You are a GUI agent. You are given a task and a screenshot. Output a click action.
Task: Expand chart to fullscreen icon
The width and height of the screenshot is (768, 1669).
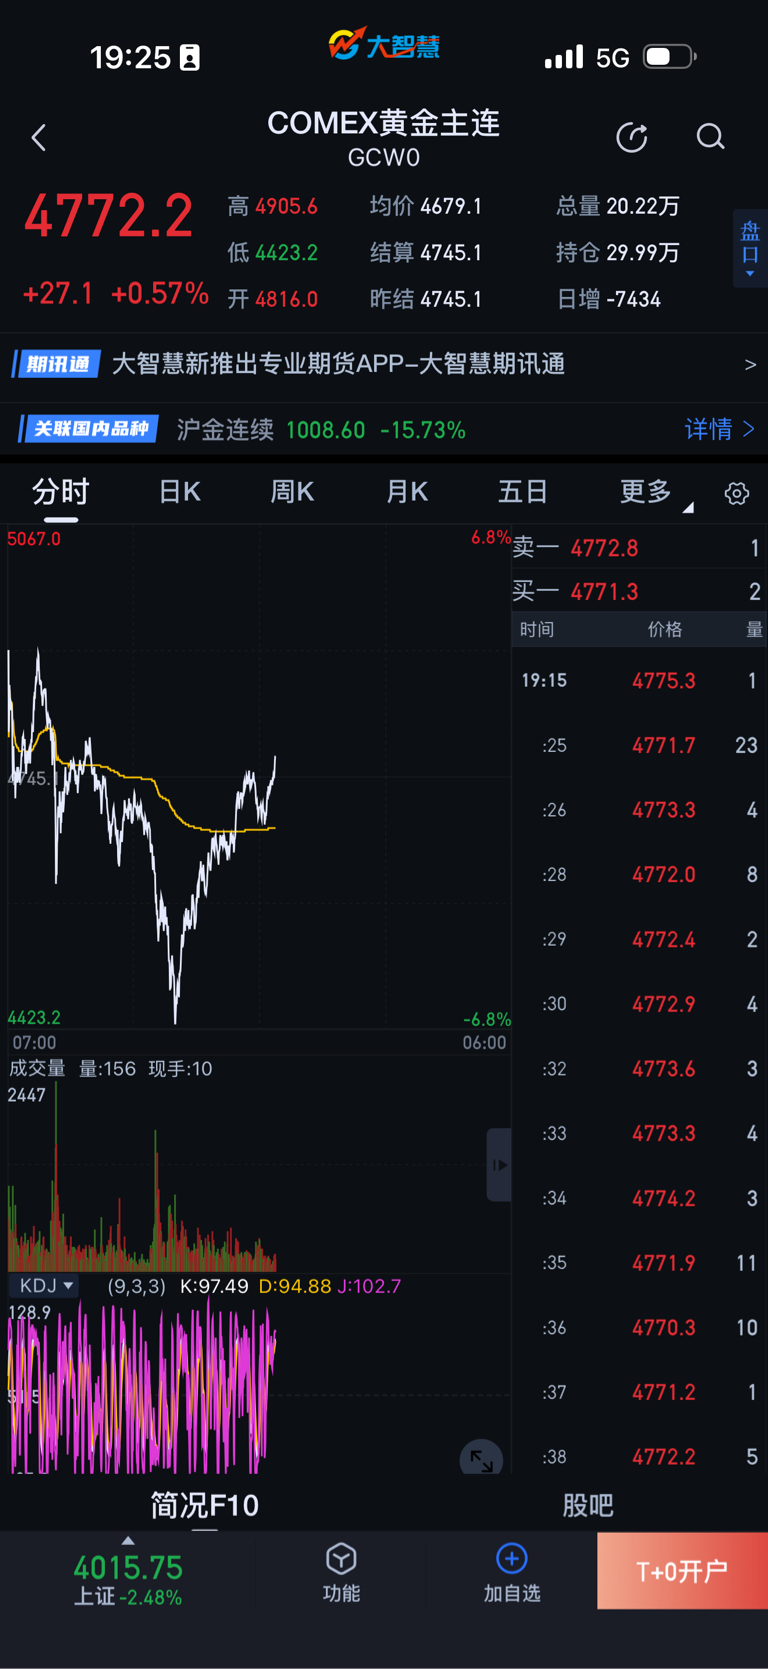tap(481, 1460)
